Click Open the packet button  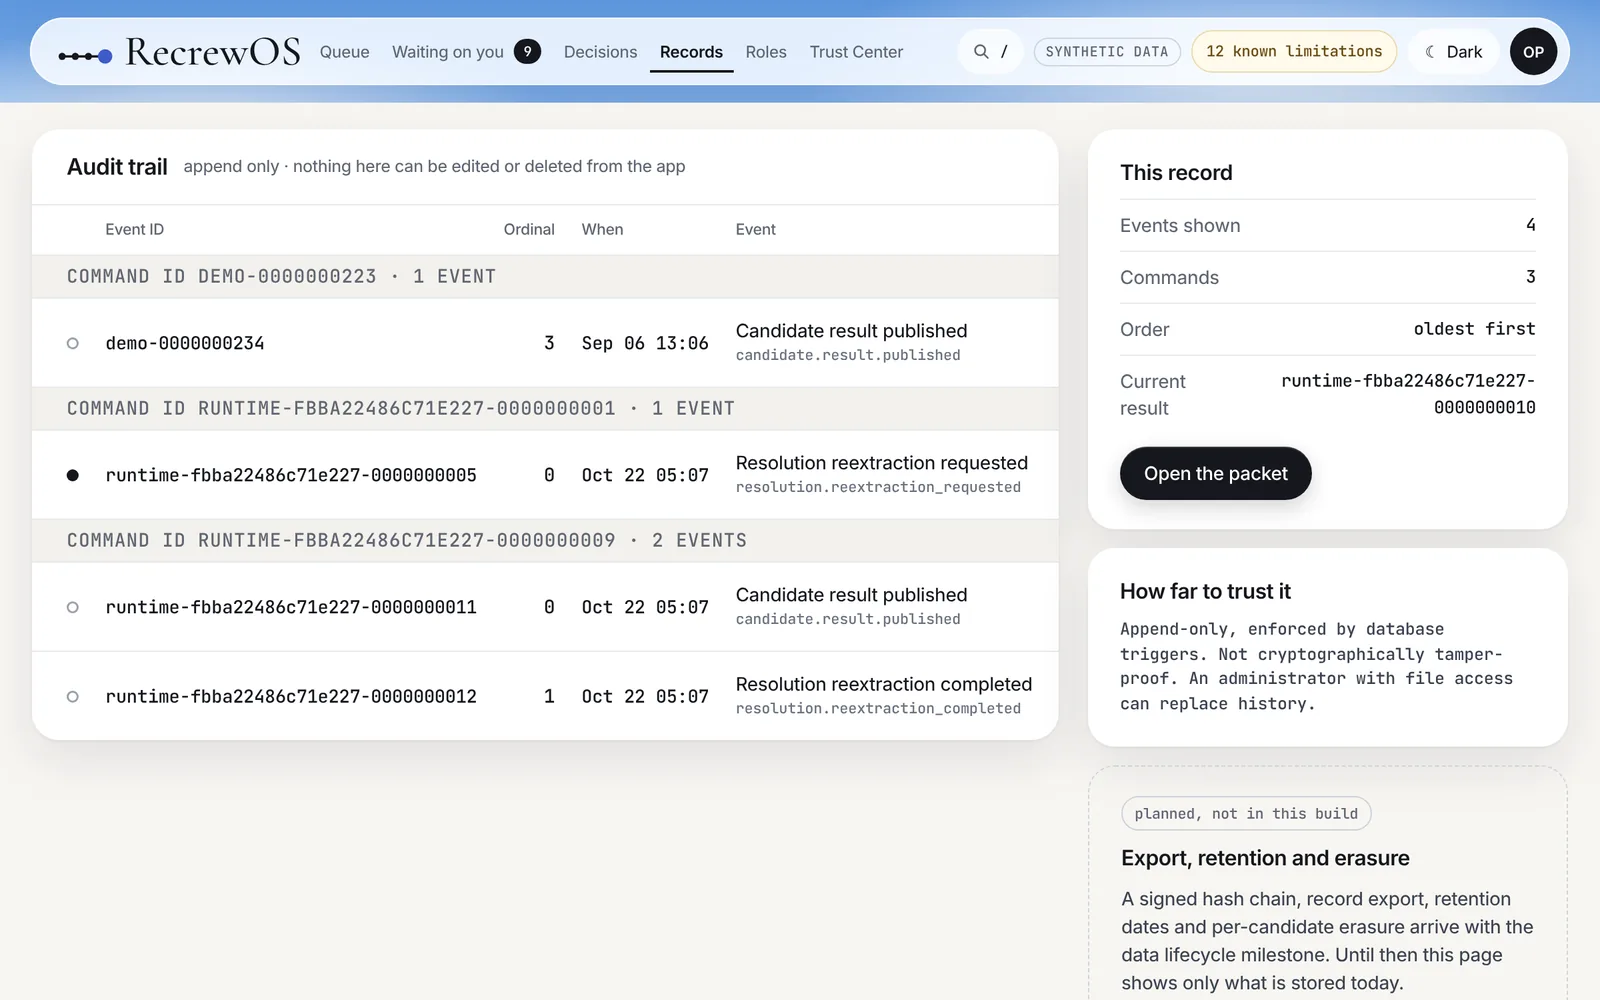tap(1215, 473)
